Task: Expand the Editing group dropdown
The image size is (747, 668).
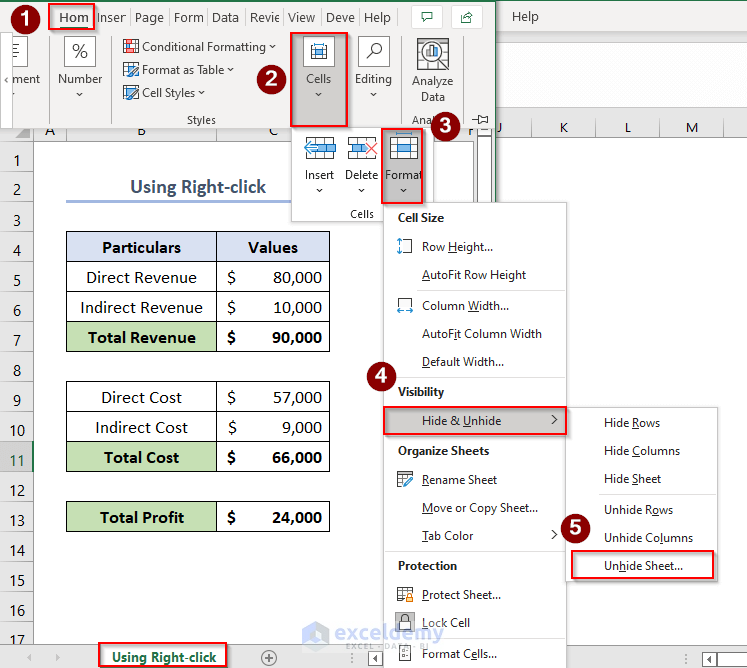Action: (373, 95)
